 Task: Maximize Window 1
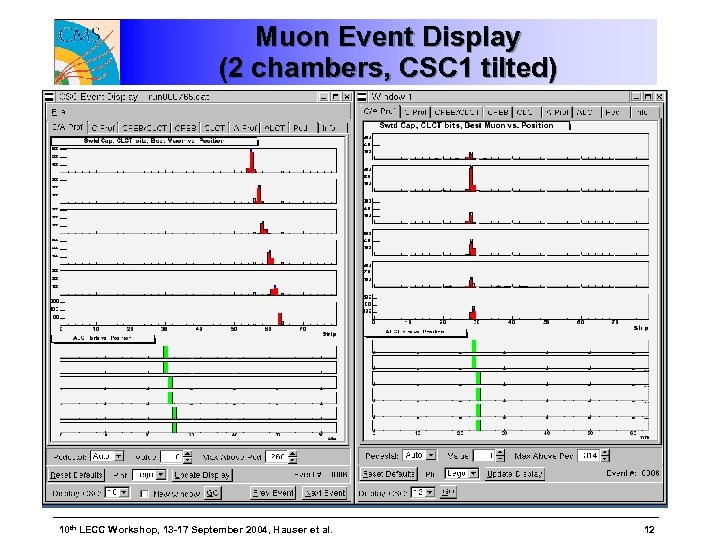point(648,96)
